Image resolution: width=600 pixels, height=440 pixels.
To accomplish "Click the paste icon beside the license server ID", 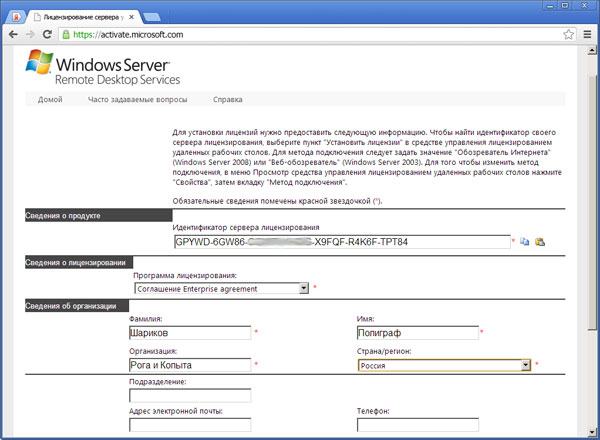I will pyautogui.click(x=540, y=241).
